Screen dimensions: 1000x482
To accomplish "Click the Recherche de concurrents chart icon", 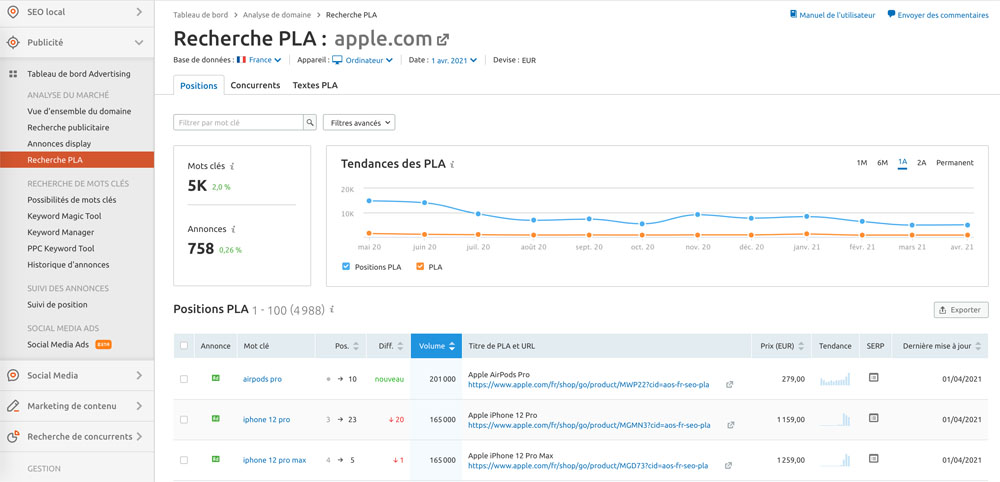I will pyautogui.click(x=12, y=437).
